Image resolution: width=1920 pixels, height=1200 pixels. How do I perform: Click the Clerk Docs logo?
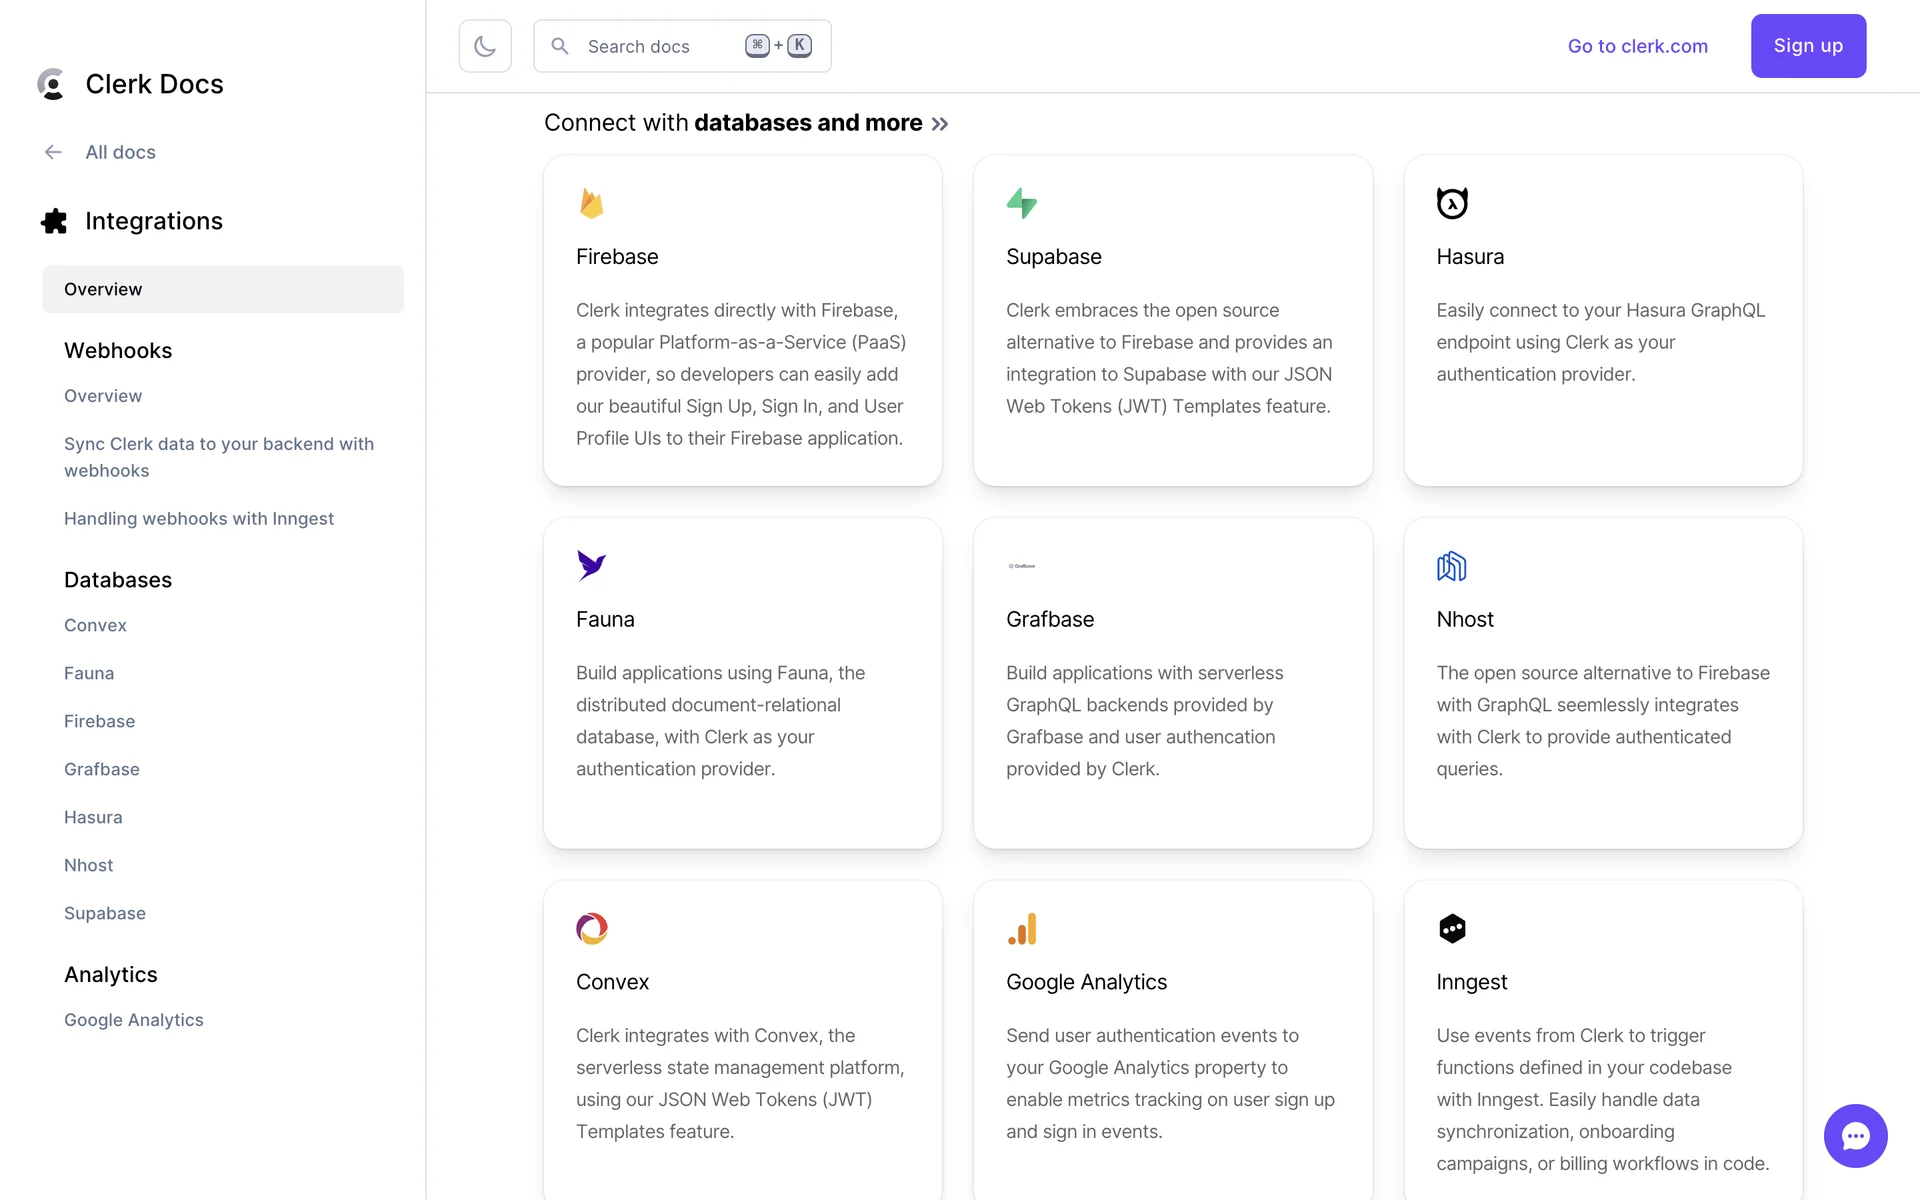coord(130,84)
